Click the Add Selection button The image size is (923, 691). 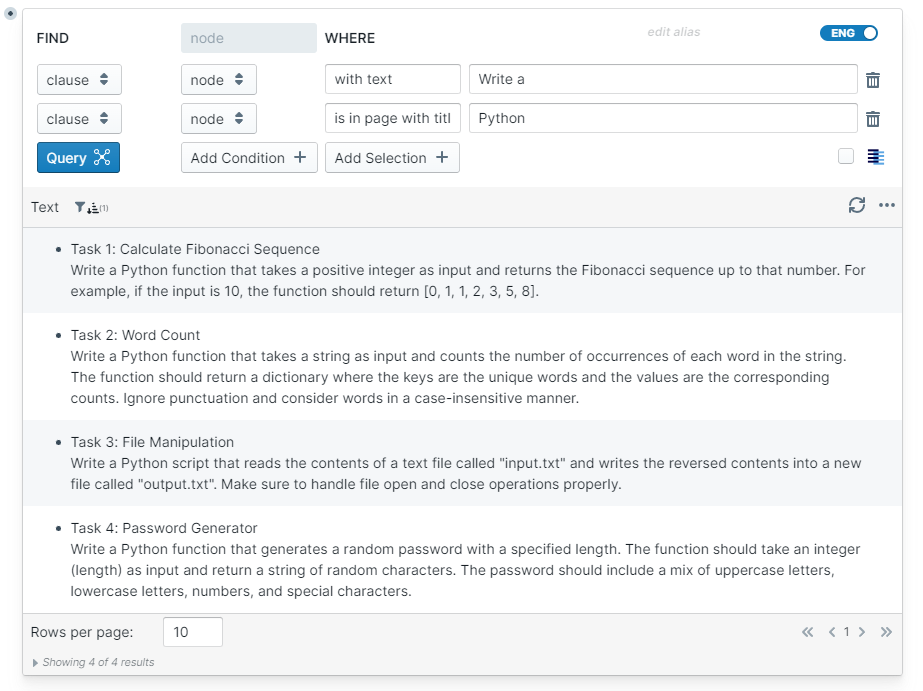(x=392, y=158)
